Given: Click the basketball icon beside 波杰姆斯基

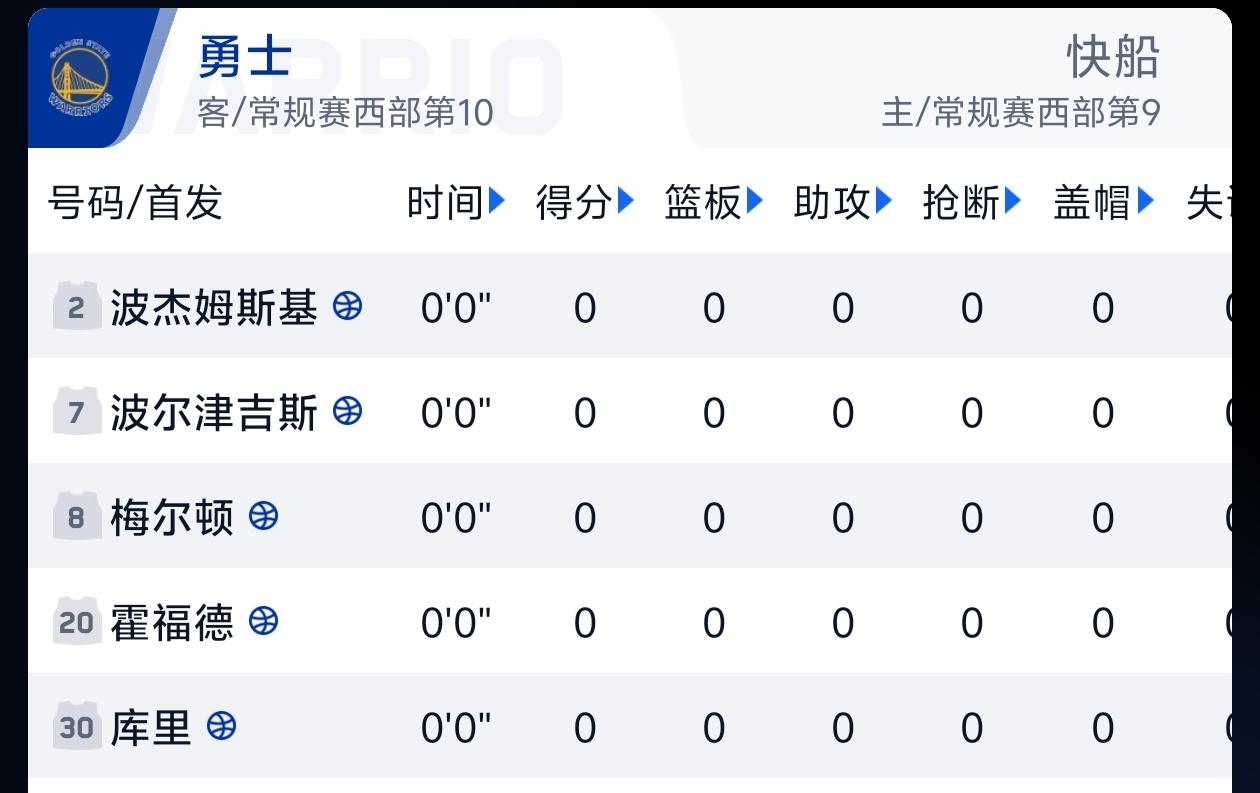Looking at the screenshot, I should pos(346,307).
